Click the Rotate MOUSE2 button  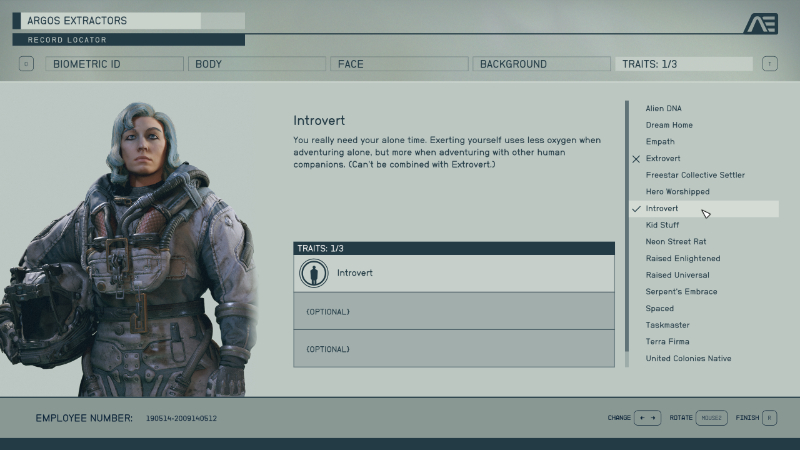(711, 417)
